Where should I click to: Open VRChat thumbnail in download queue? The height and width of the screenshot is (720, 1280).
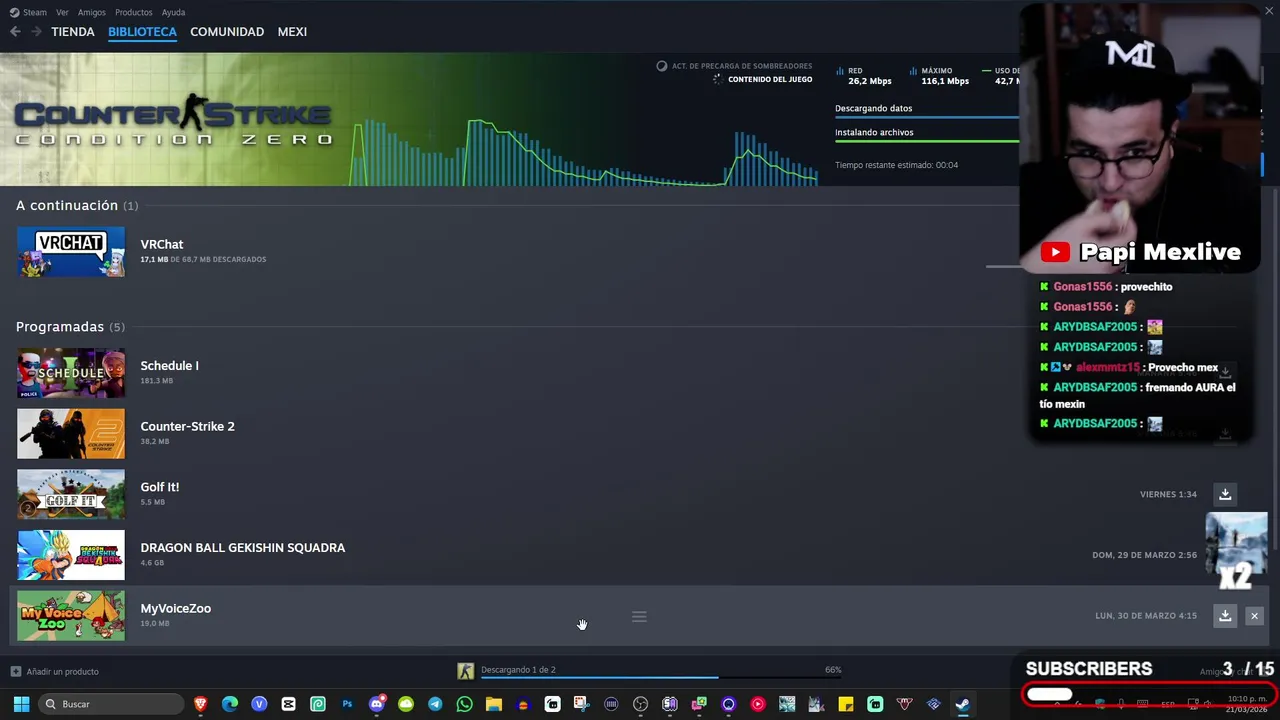[x=71, y=251]
